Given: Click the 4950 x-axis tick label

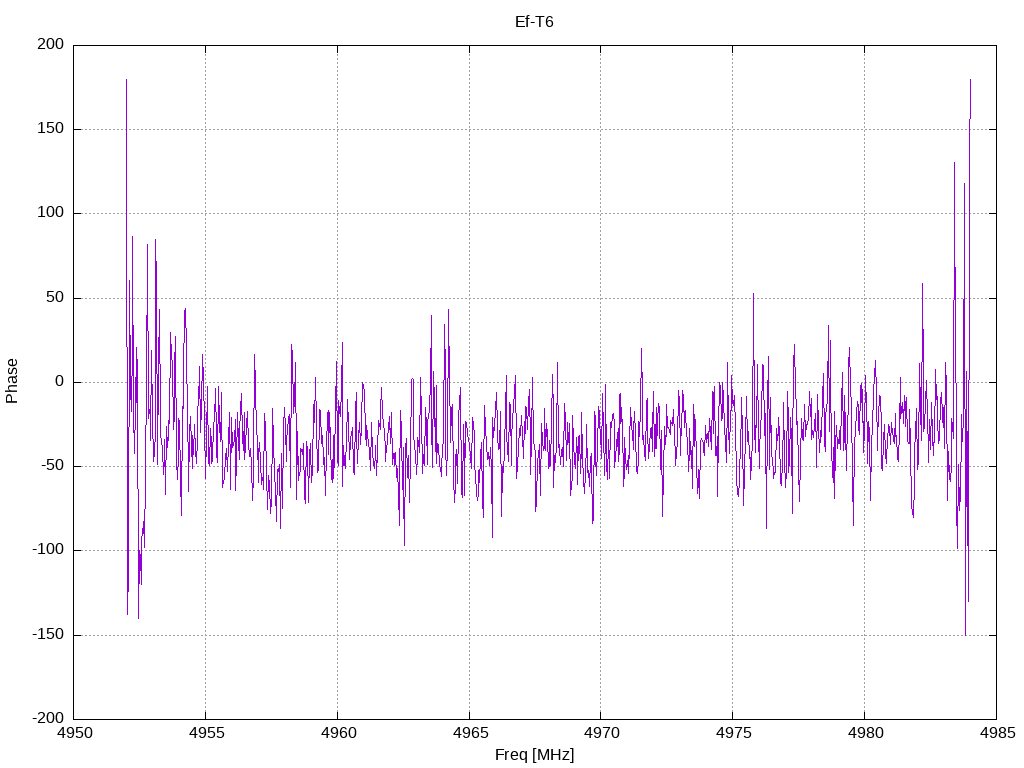Looking at the screenshot, I should 74,733.
